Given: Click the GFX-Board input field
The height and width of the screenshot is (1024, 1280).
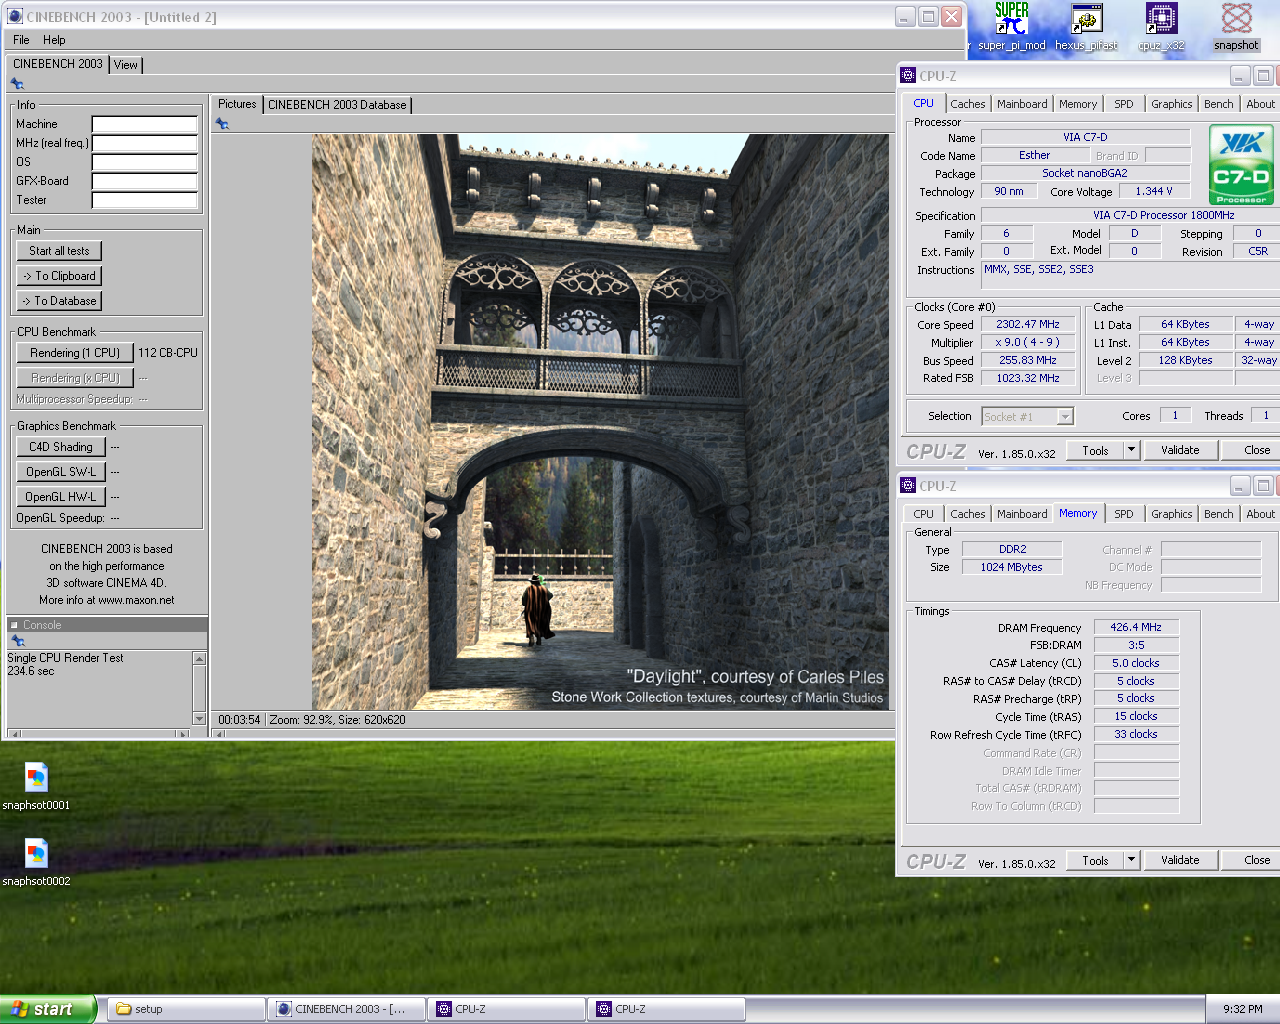Looking at the screenshot, I should 145,181.
